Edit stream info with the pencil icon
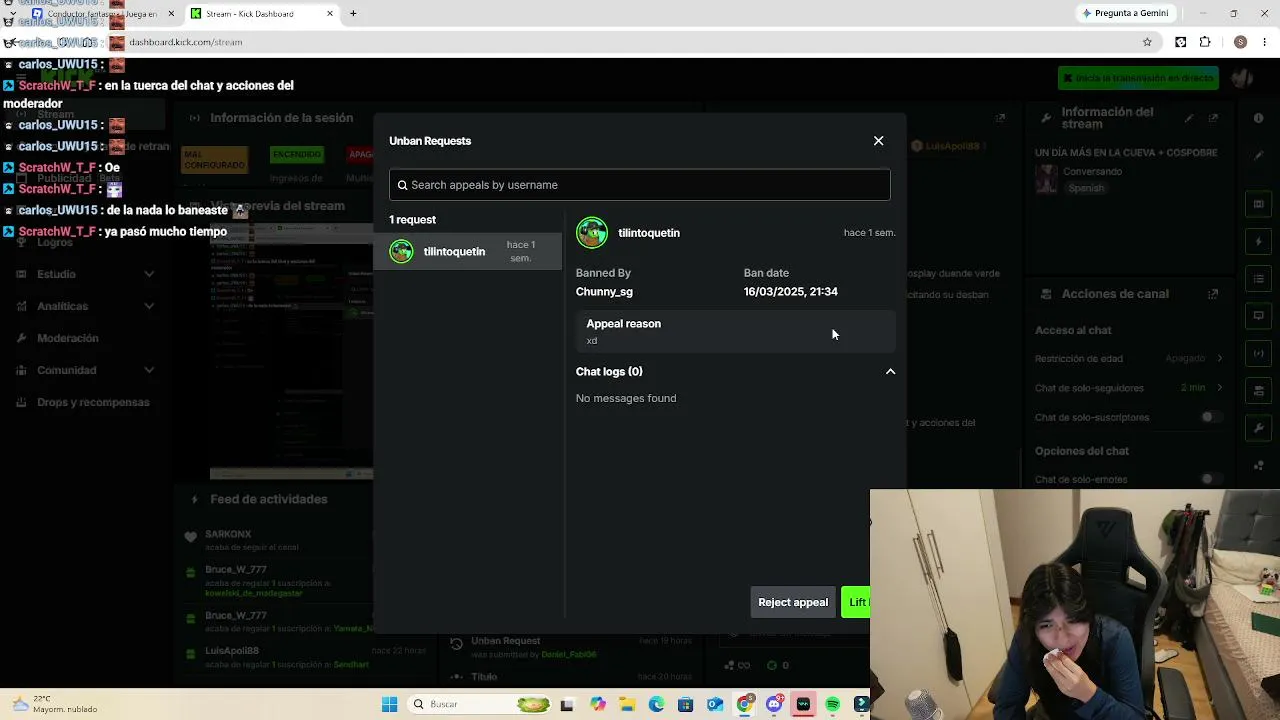This screenshot has width=1280, height=720. pos(1189,118)
